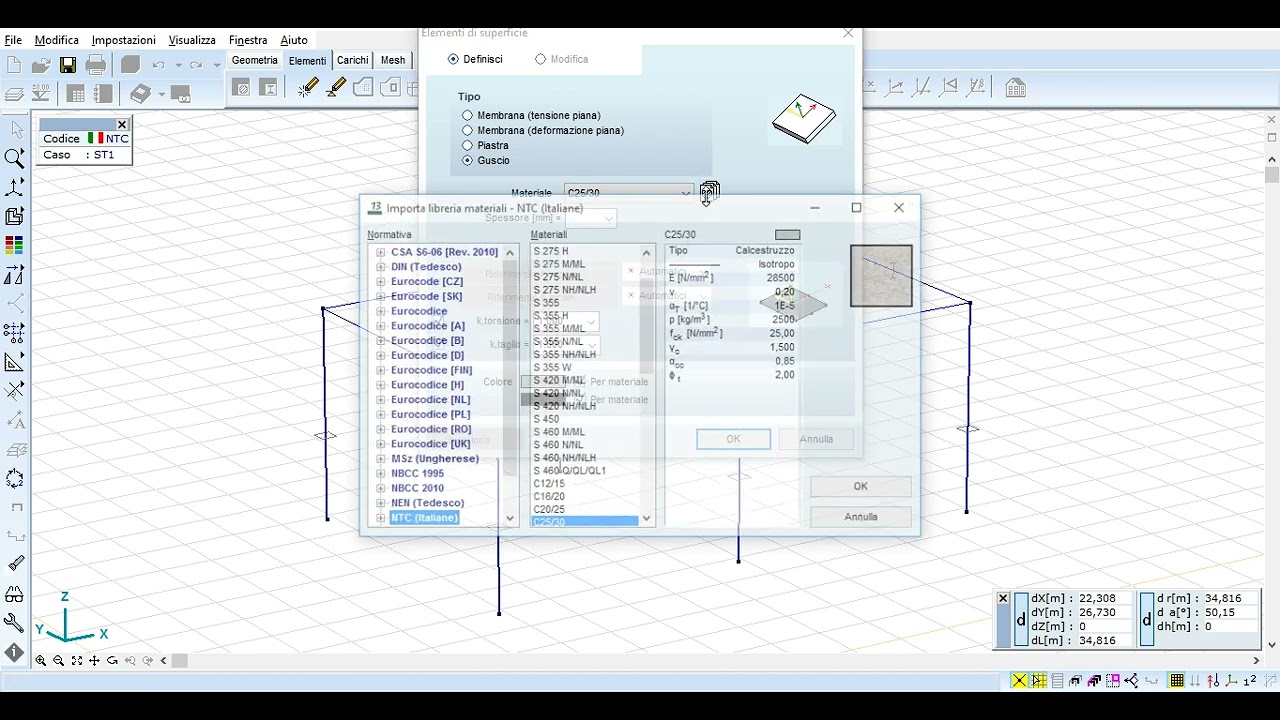Choose the Guscio surface type

pyautogui.click(x=467, y=161)
